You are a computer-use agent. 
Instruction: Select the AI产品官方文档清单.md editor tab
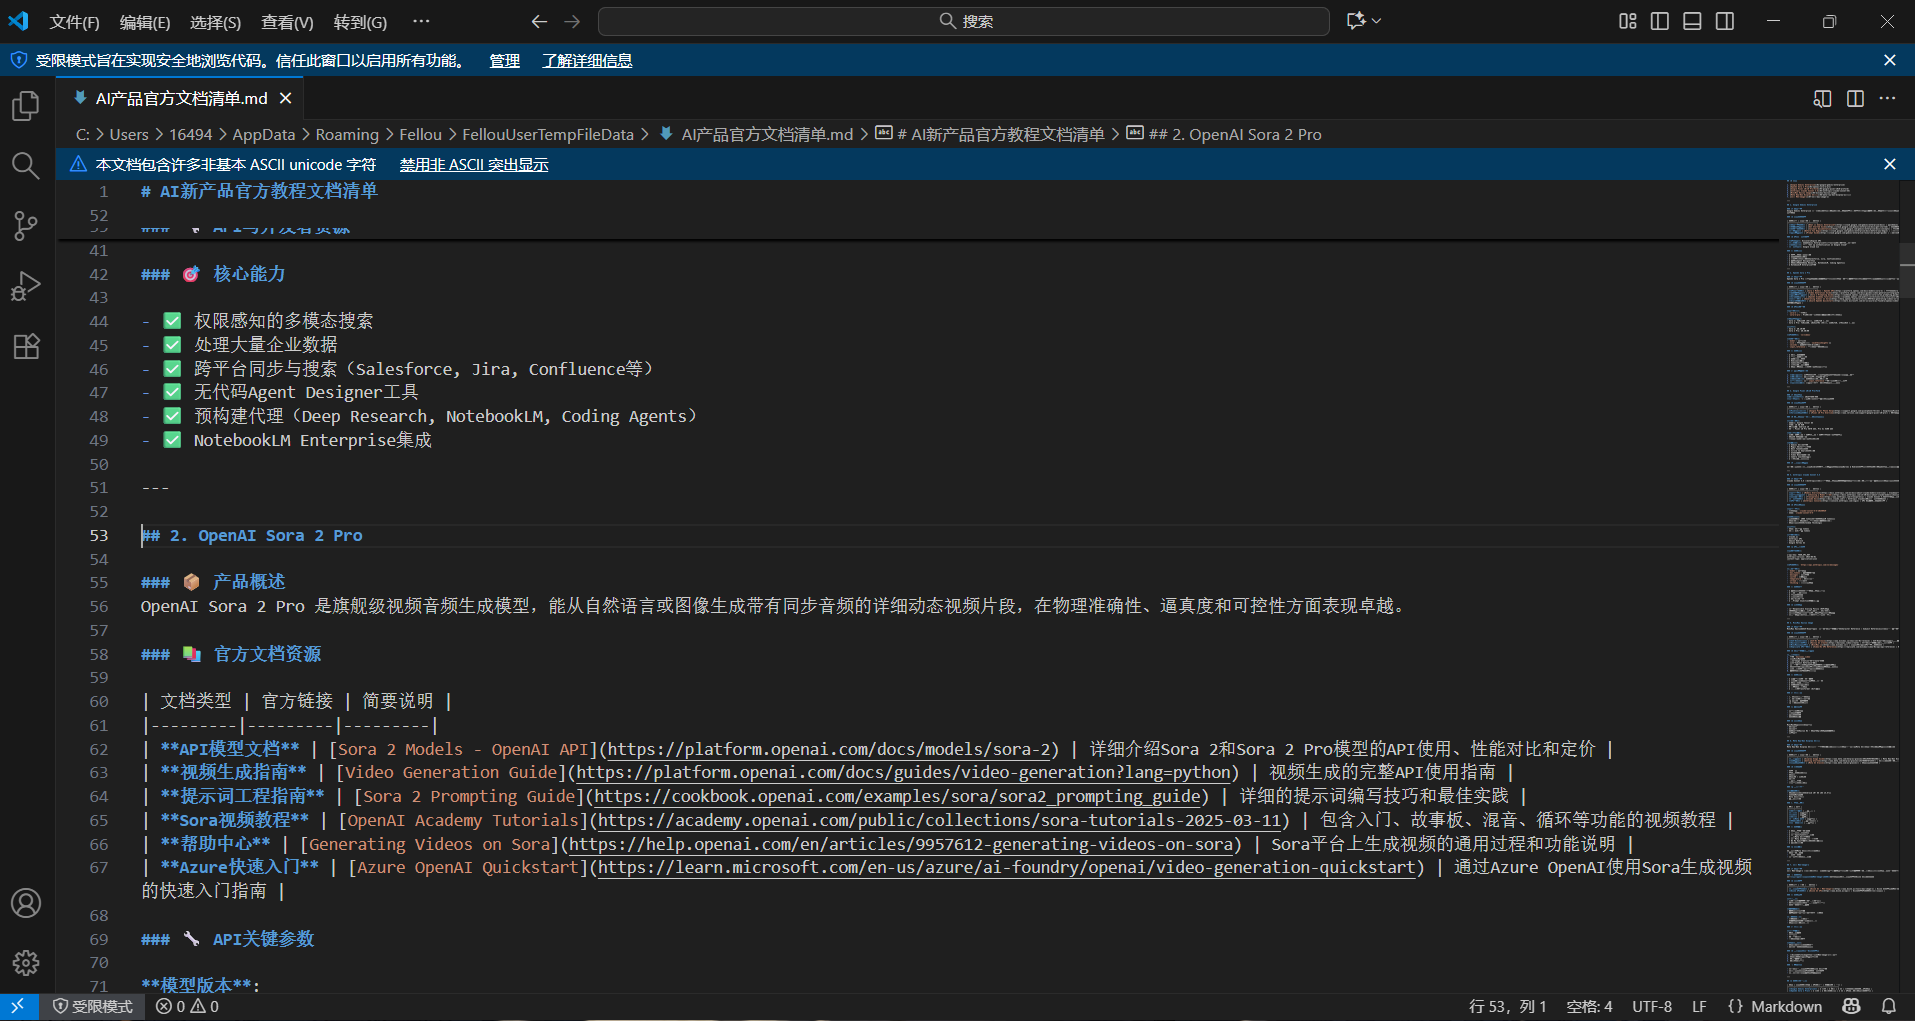point(181,98)
